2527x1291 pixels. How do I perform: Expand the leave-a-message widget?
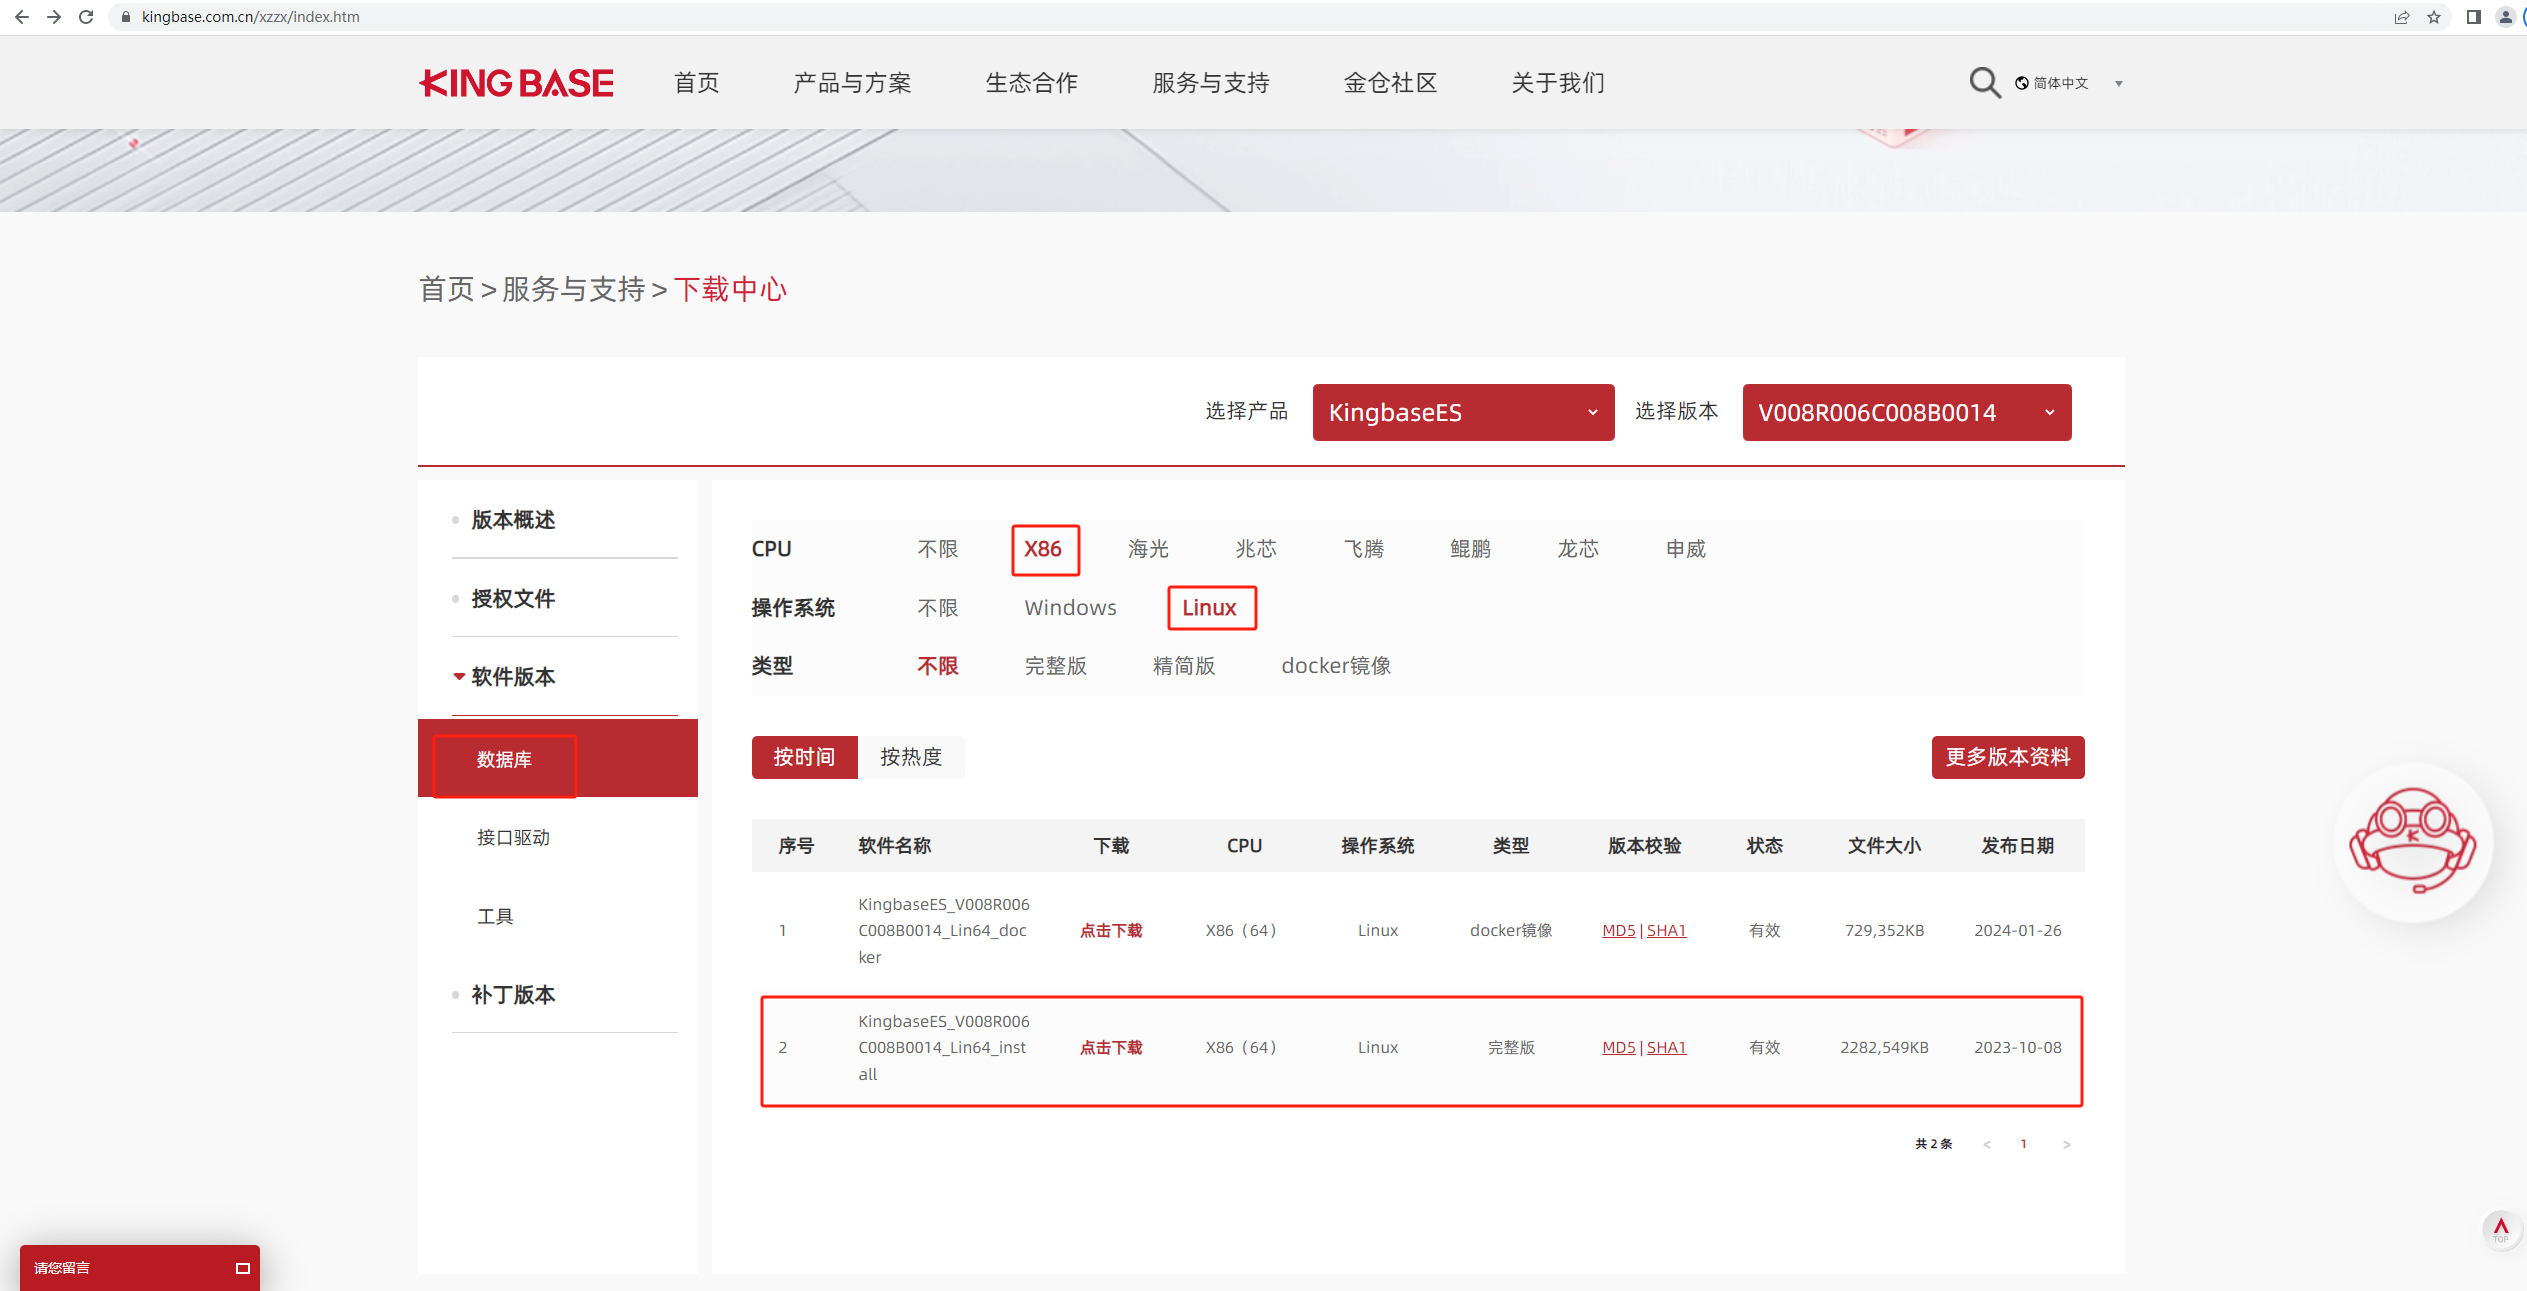[242, 1268]
